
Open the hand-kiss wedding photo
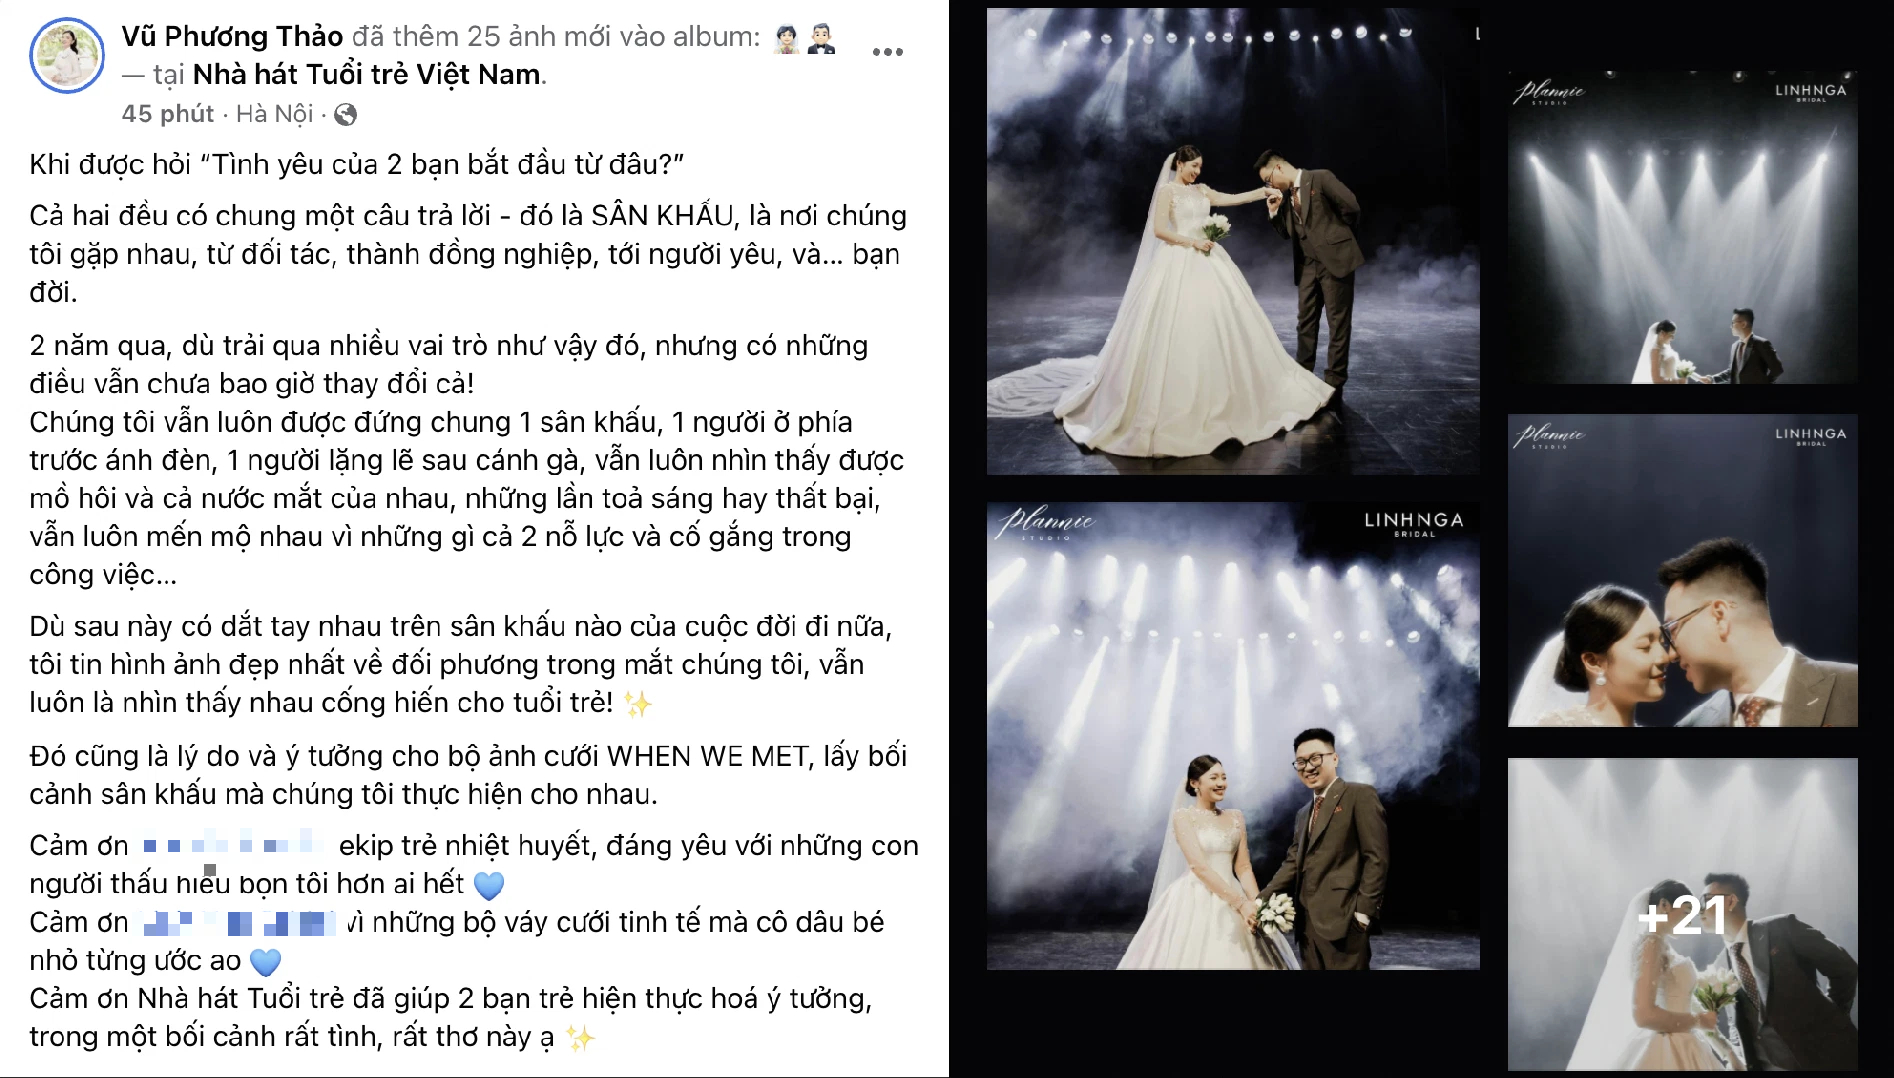(1232, 241)
